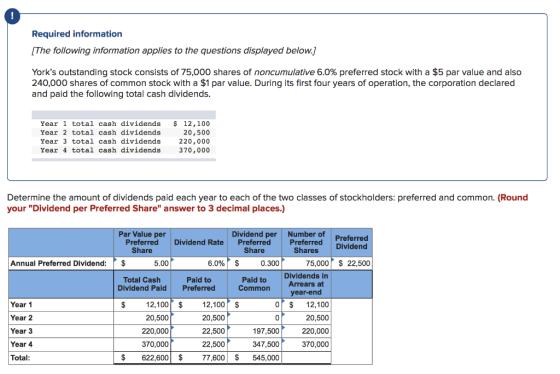Click the Total Paid to Common 545,000 cell
Viewport: 560px width, 374px height.
pos(254,358)
